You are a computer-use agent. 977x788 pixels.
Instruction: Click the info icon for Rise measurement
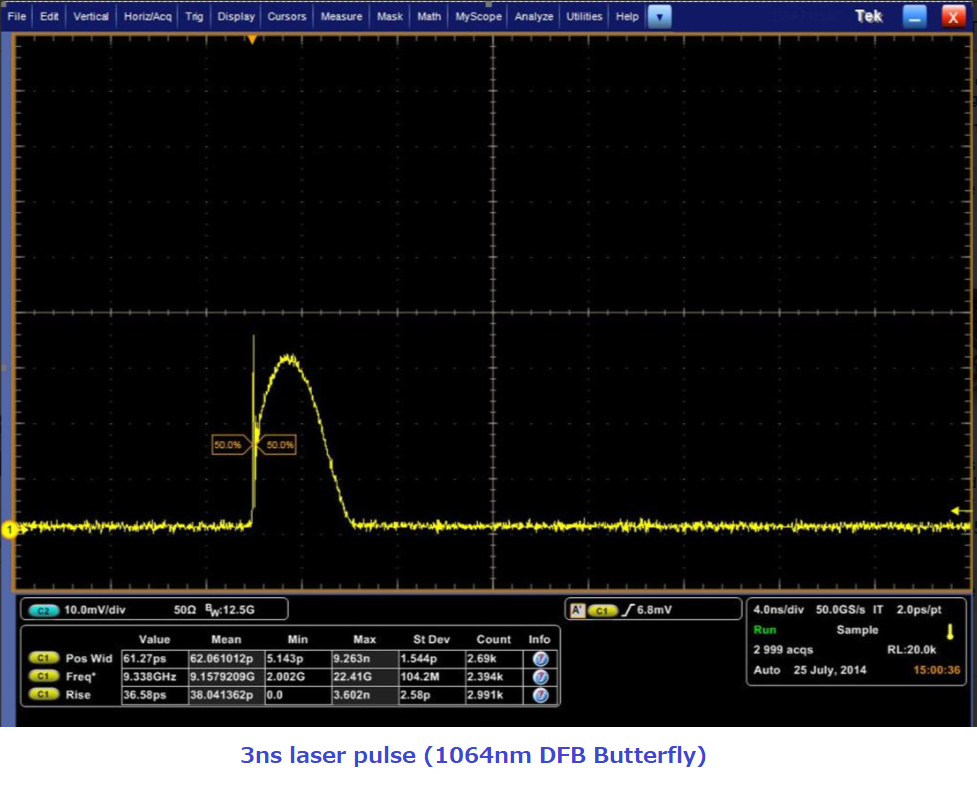(x=540, y=695)
